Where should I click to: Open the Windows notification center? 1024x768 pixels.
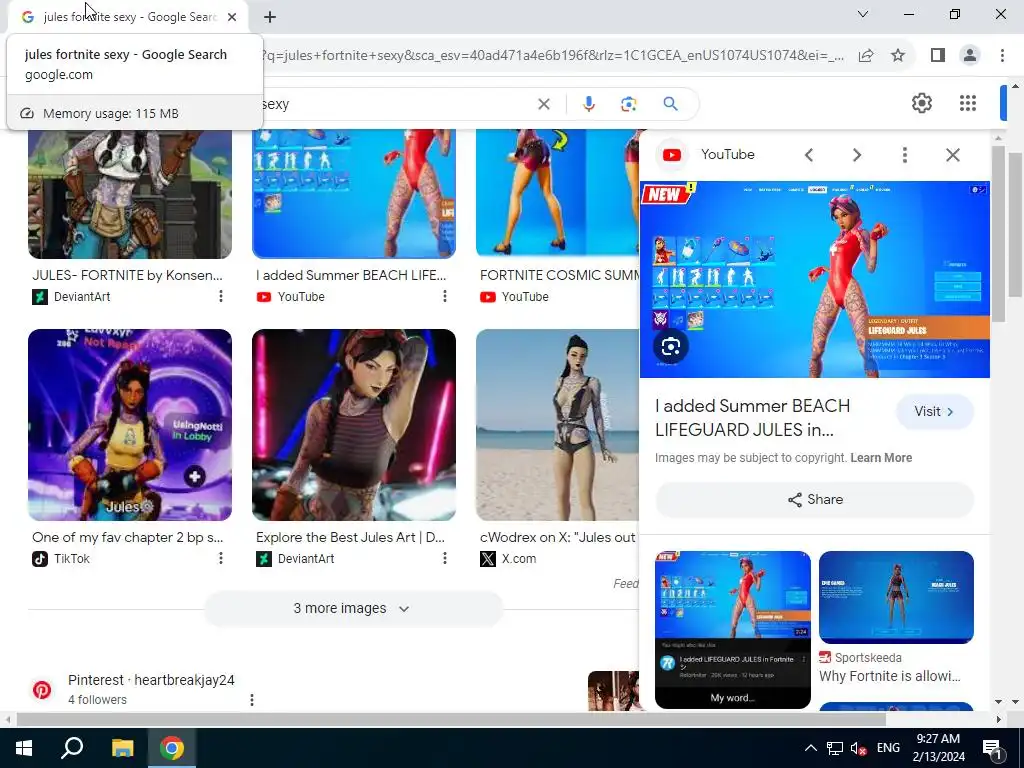(992, 749)
